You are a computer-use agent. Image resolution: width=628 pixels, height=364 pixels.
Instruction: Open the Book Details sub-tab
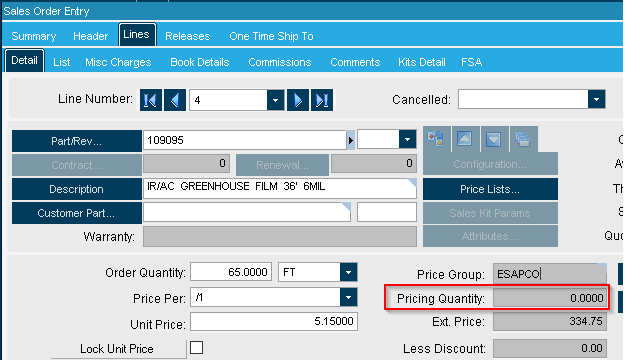(199, 62)
